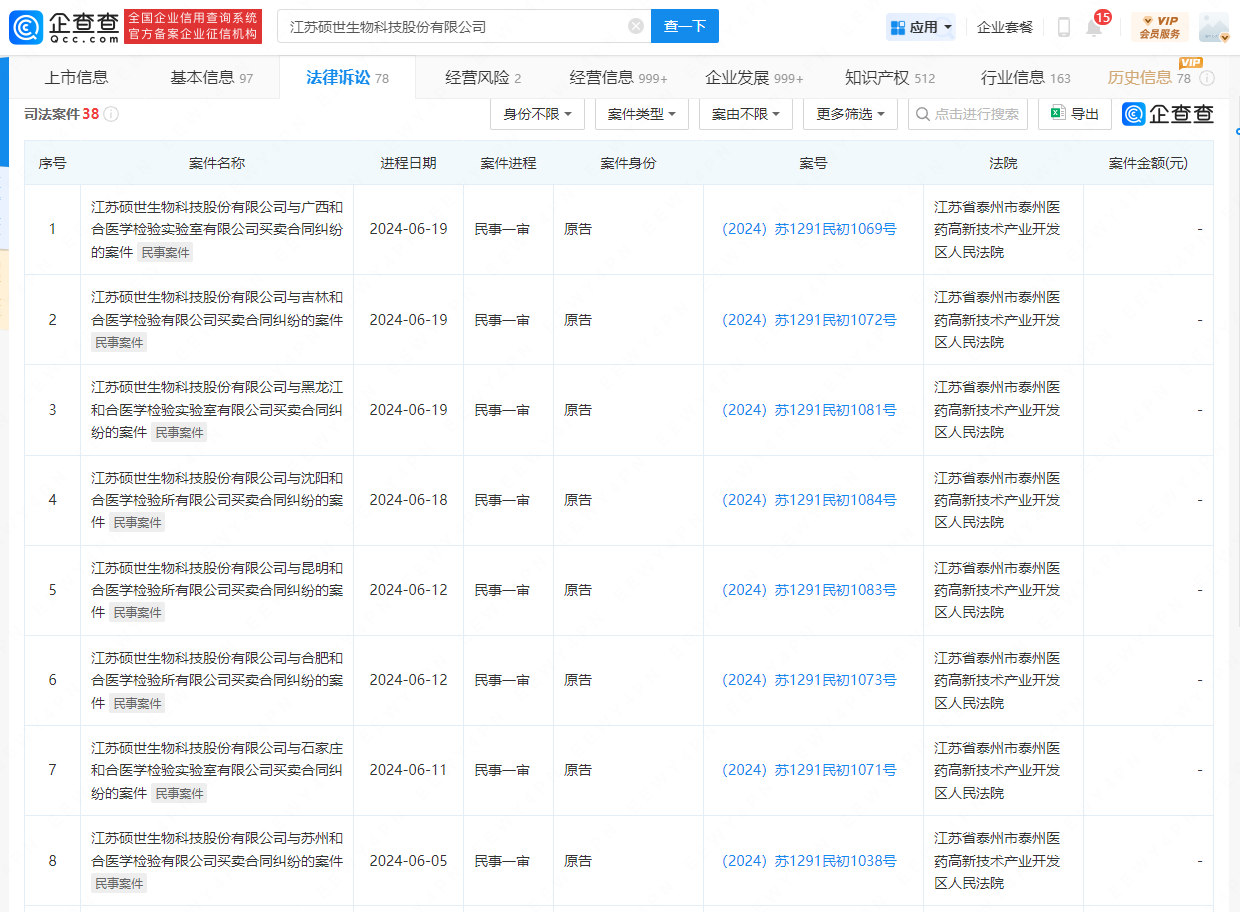Open the user avatar menu
The height and width of the screenshot is (912, 1240).
click(1213, 28)
